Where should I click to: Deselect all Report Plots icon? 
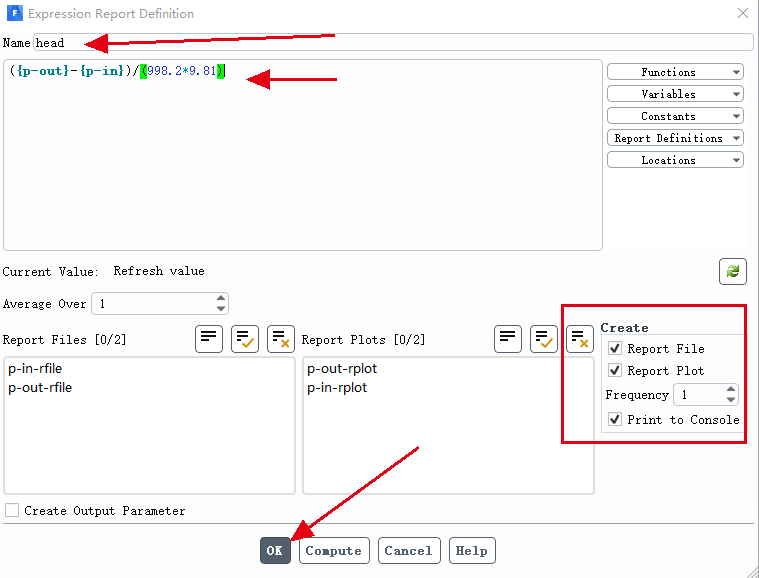tap(580, 339)
